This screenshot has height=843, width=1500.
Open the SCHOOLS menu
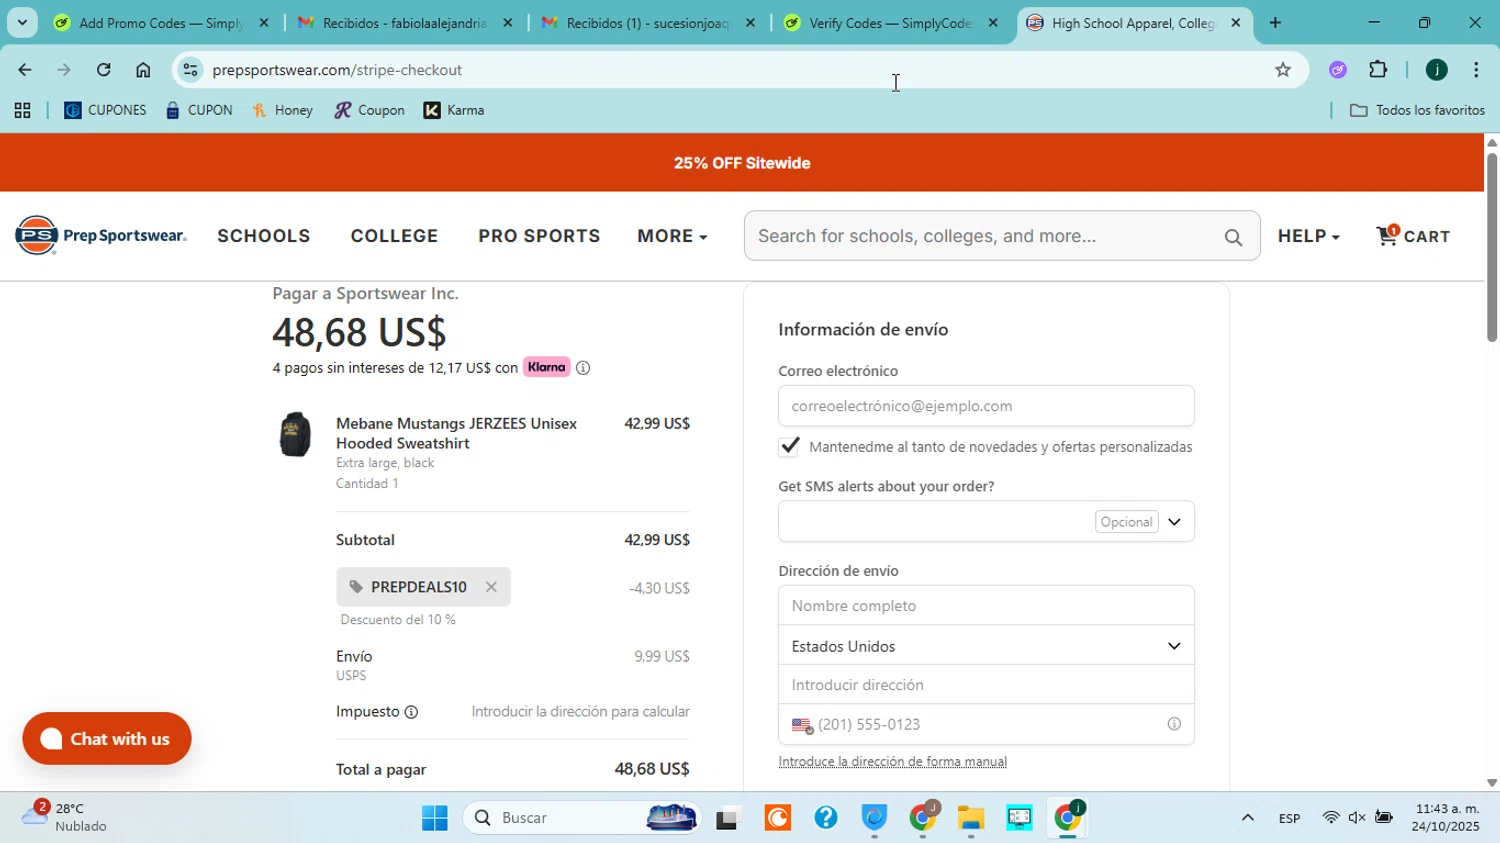[x=264, y=236]
